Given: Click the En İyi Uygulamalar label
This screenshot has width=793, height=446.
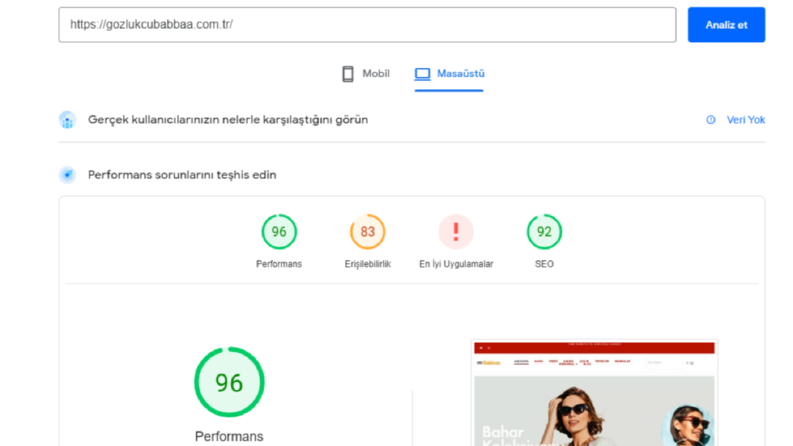Looking at the screenshot, I should point(456,264).
